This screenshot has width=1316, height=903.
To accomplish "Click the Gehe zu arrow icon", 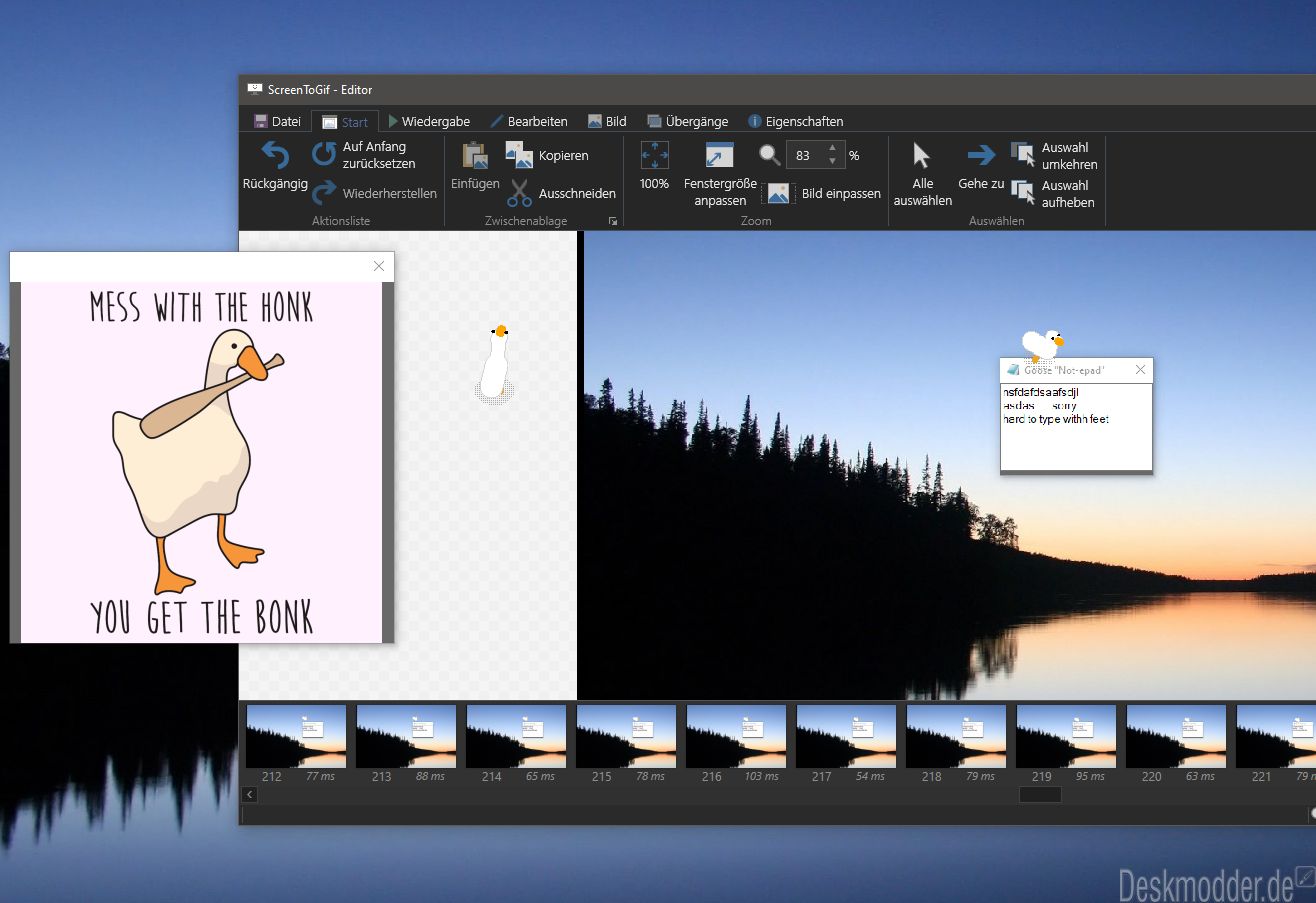I will (981, 155).
